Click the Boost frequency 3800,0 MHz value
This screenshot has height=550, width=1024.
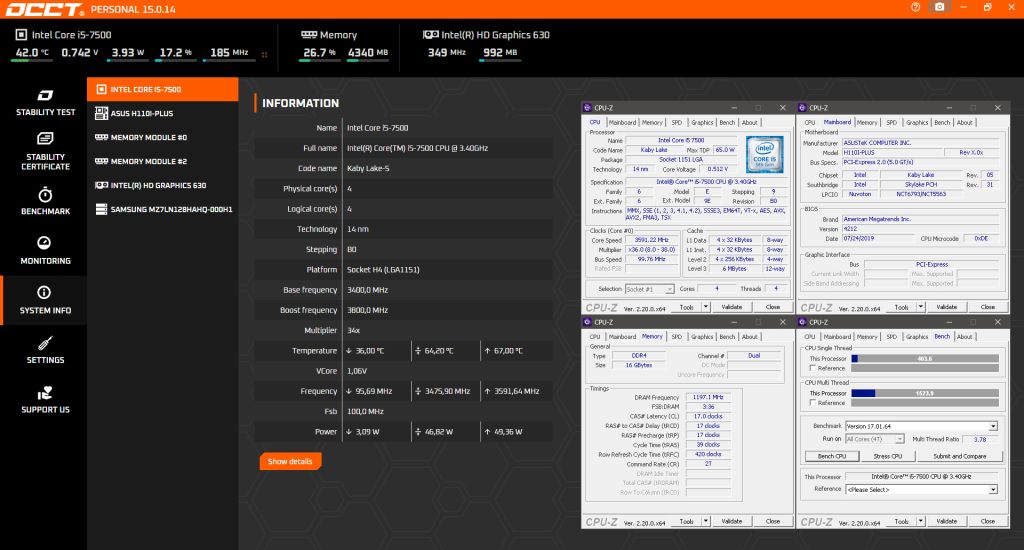pyautogui.click(x=368, y=310)
